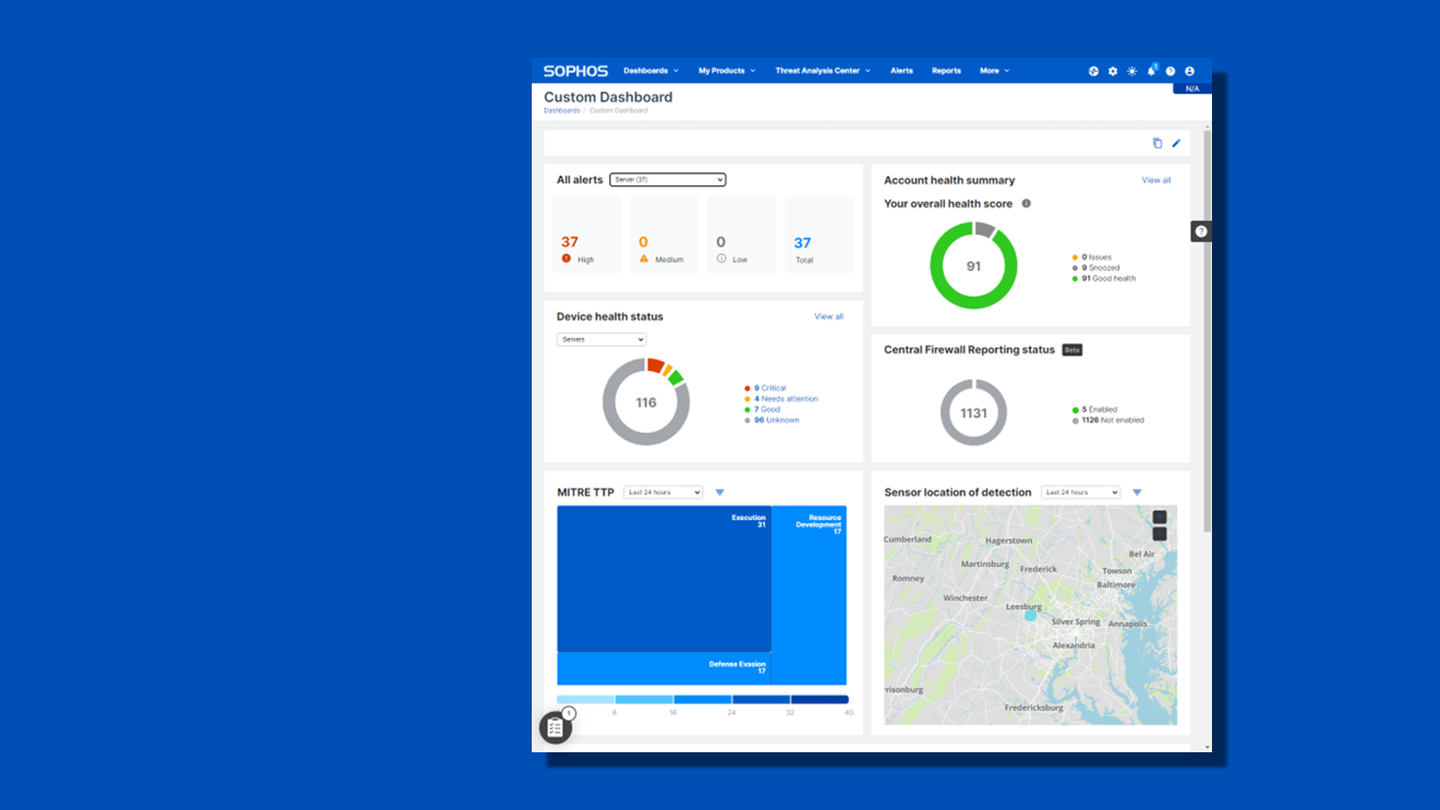
Task: Open the MITRE TTP filter funnel icon
Action: coord(719,492)
